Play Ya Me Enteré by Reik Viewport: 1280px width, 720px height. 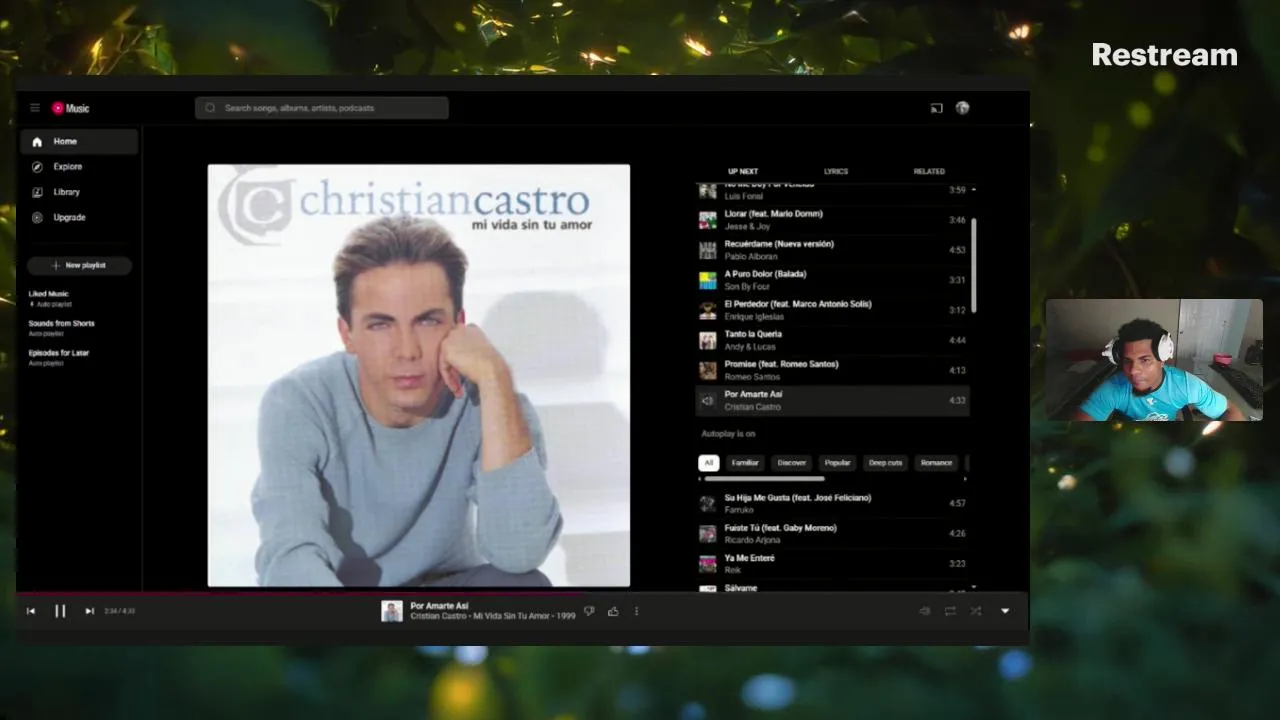[832, 563]
